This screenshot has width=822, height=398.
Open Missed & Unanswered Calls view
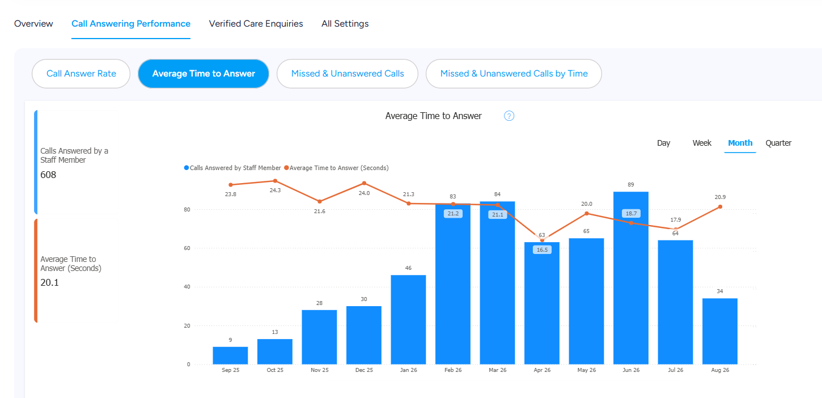(348, 73)
